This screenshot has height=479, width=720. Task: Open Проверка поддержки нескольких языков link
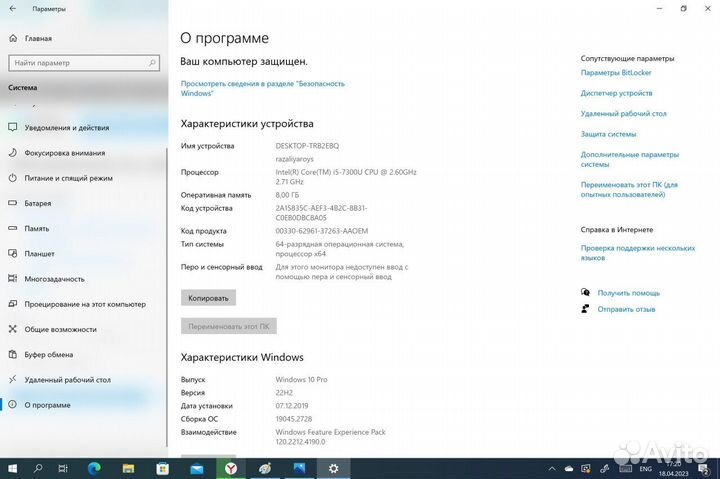[x=638, y=253]
